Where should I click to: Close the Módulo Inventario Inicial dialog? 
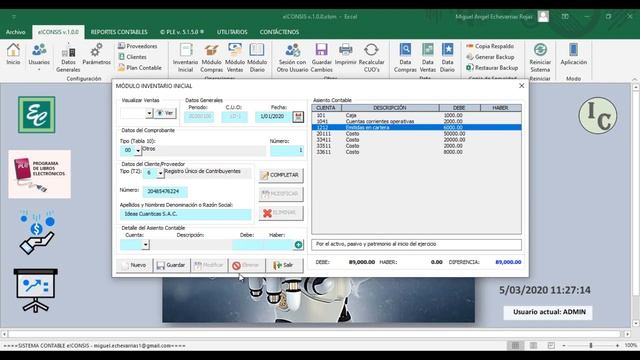click(x=521, y=86)
